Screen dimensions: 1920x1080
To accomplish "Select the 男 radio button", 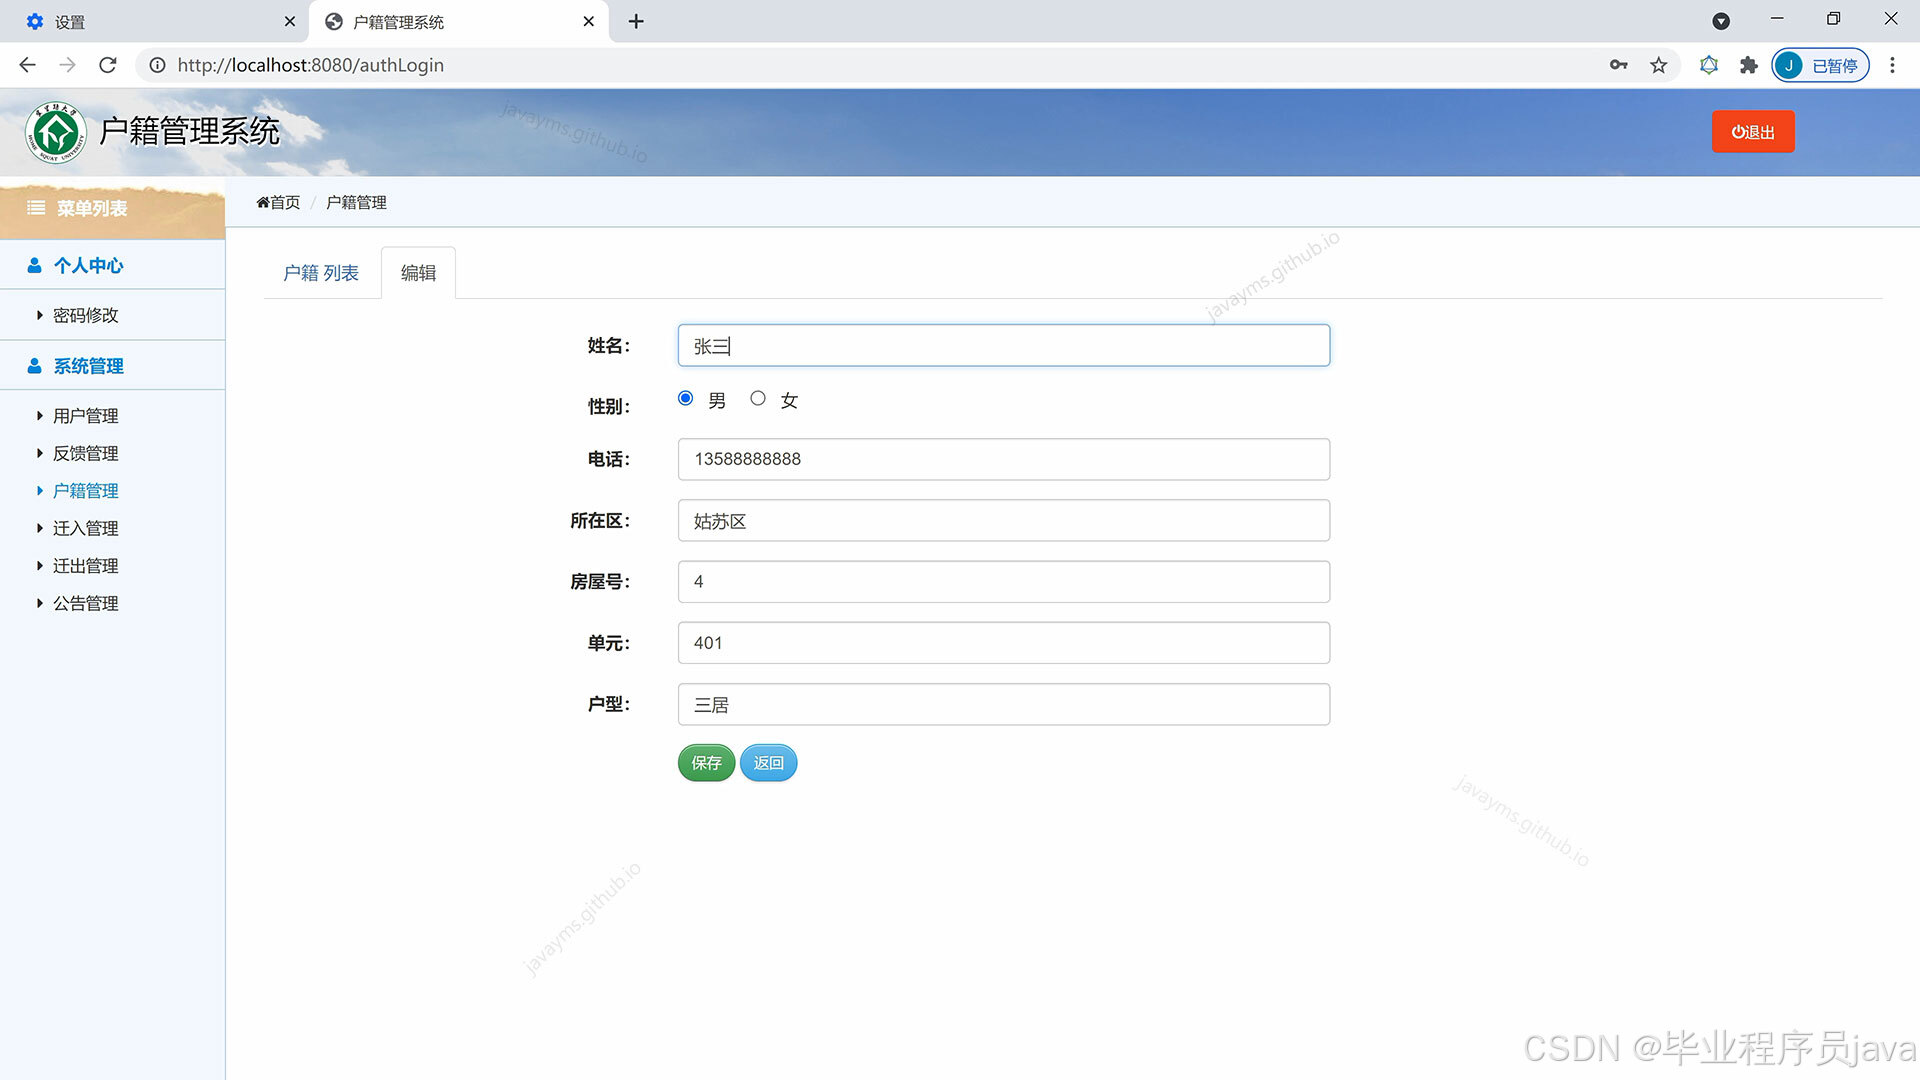I will pyautogui.click(x=685, y=398).
